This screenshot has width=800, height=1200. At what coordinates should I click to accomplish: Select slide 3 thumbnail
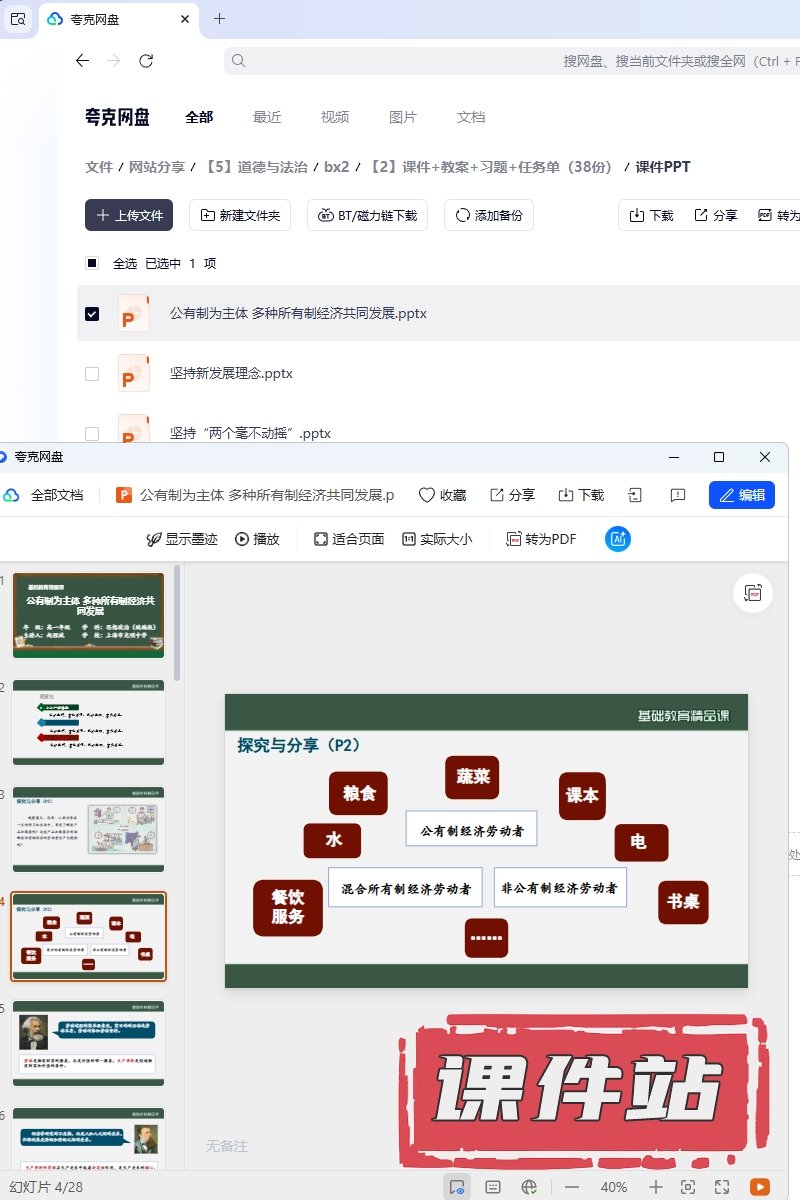pyautogui.click(x=89, y=829)
